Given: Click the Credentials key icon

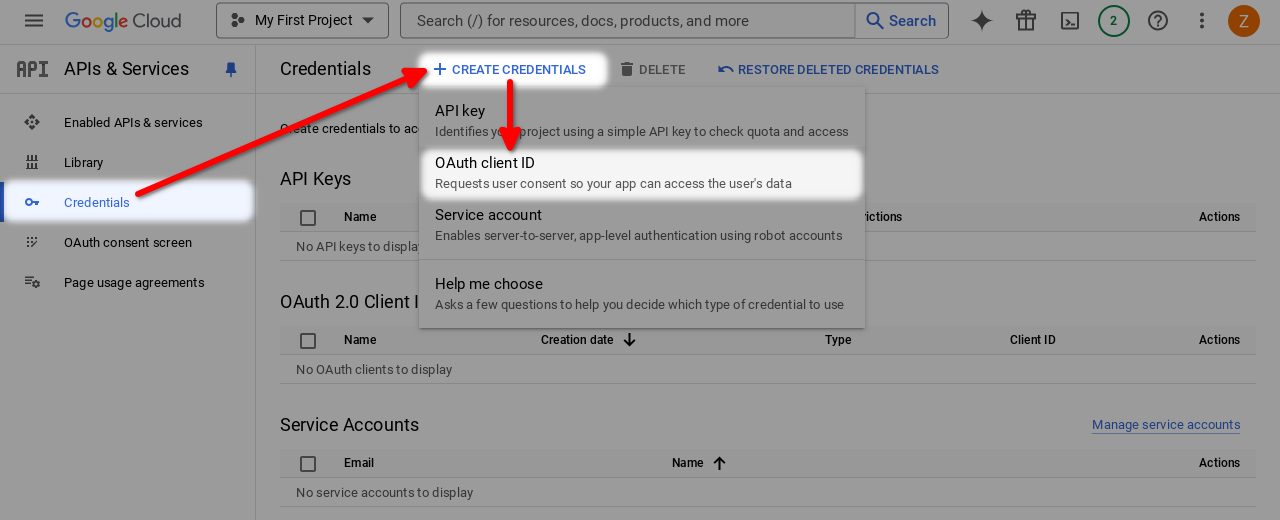Looking at the screenshot, I should pos(32,202).
